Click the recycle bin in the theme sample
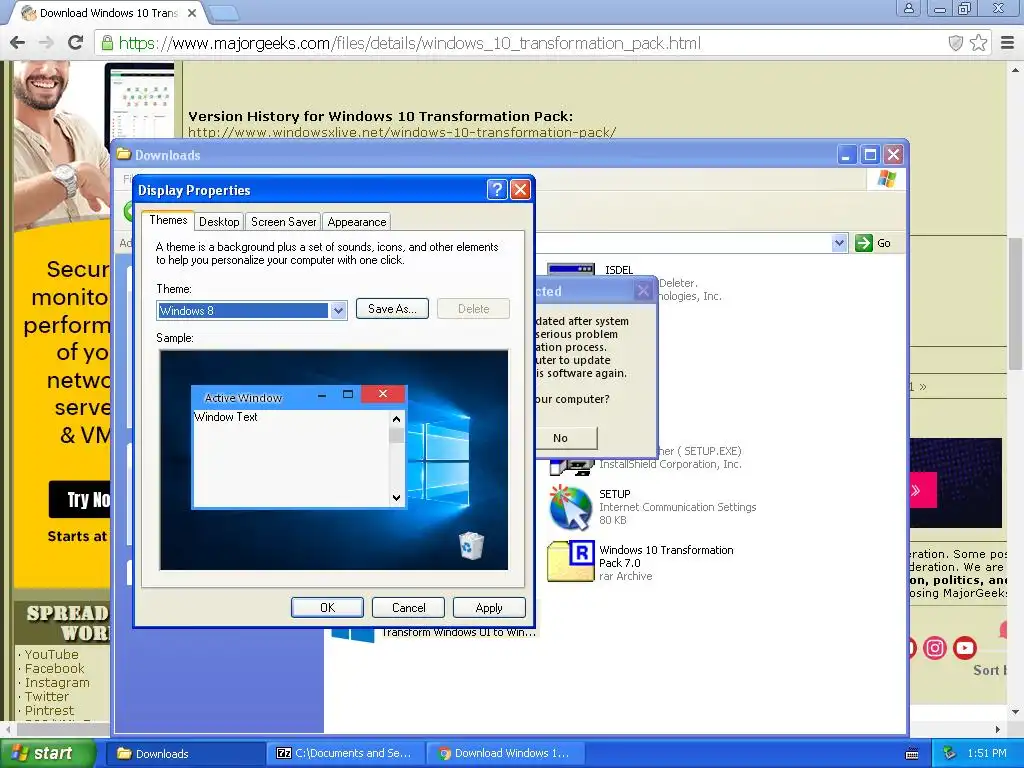Screen dimensions: 1024x768 click(x=471, y=545)
